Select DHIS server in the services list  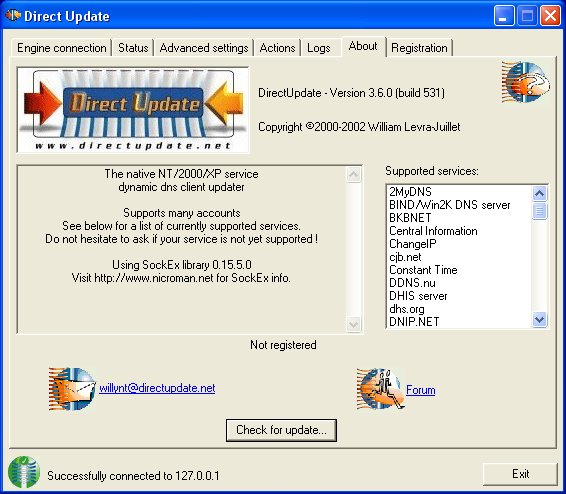[x=418, y=296]
